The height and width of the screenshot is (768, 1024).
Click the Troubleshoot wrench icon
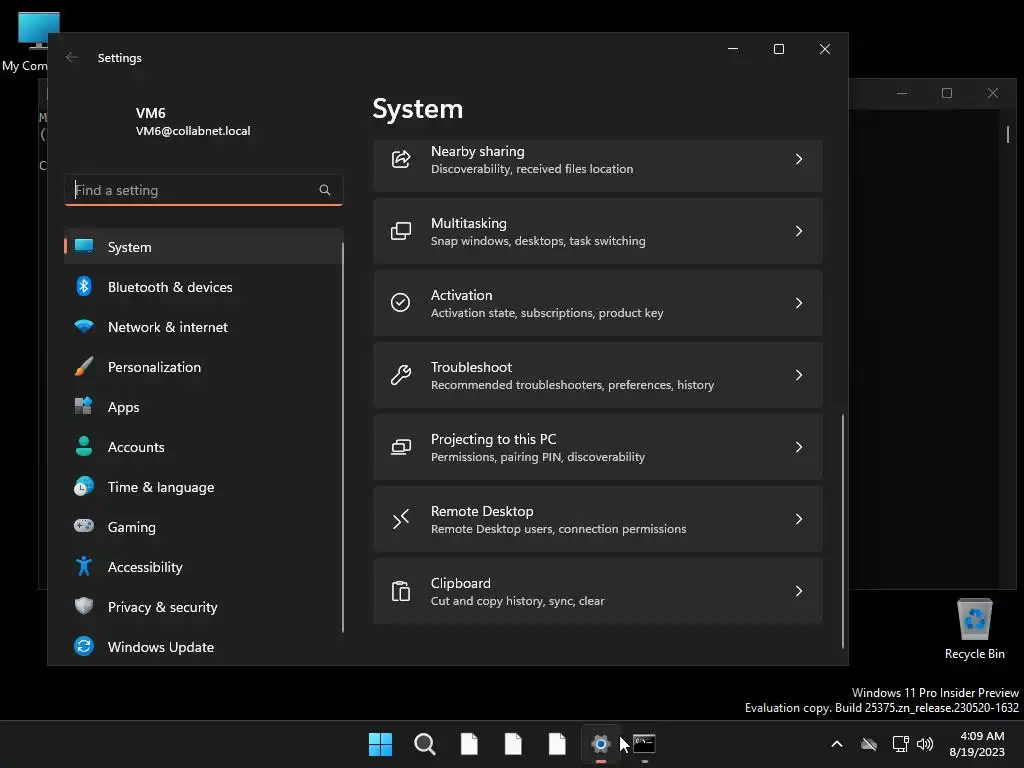coord(400,375)
